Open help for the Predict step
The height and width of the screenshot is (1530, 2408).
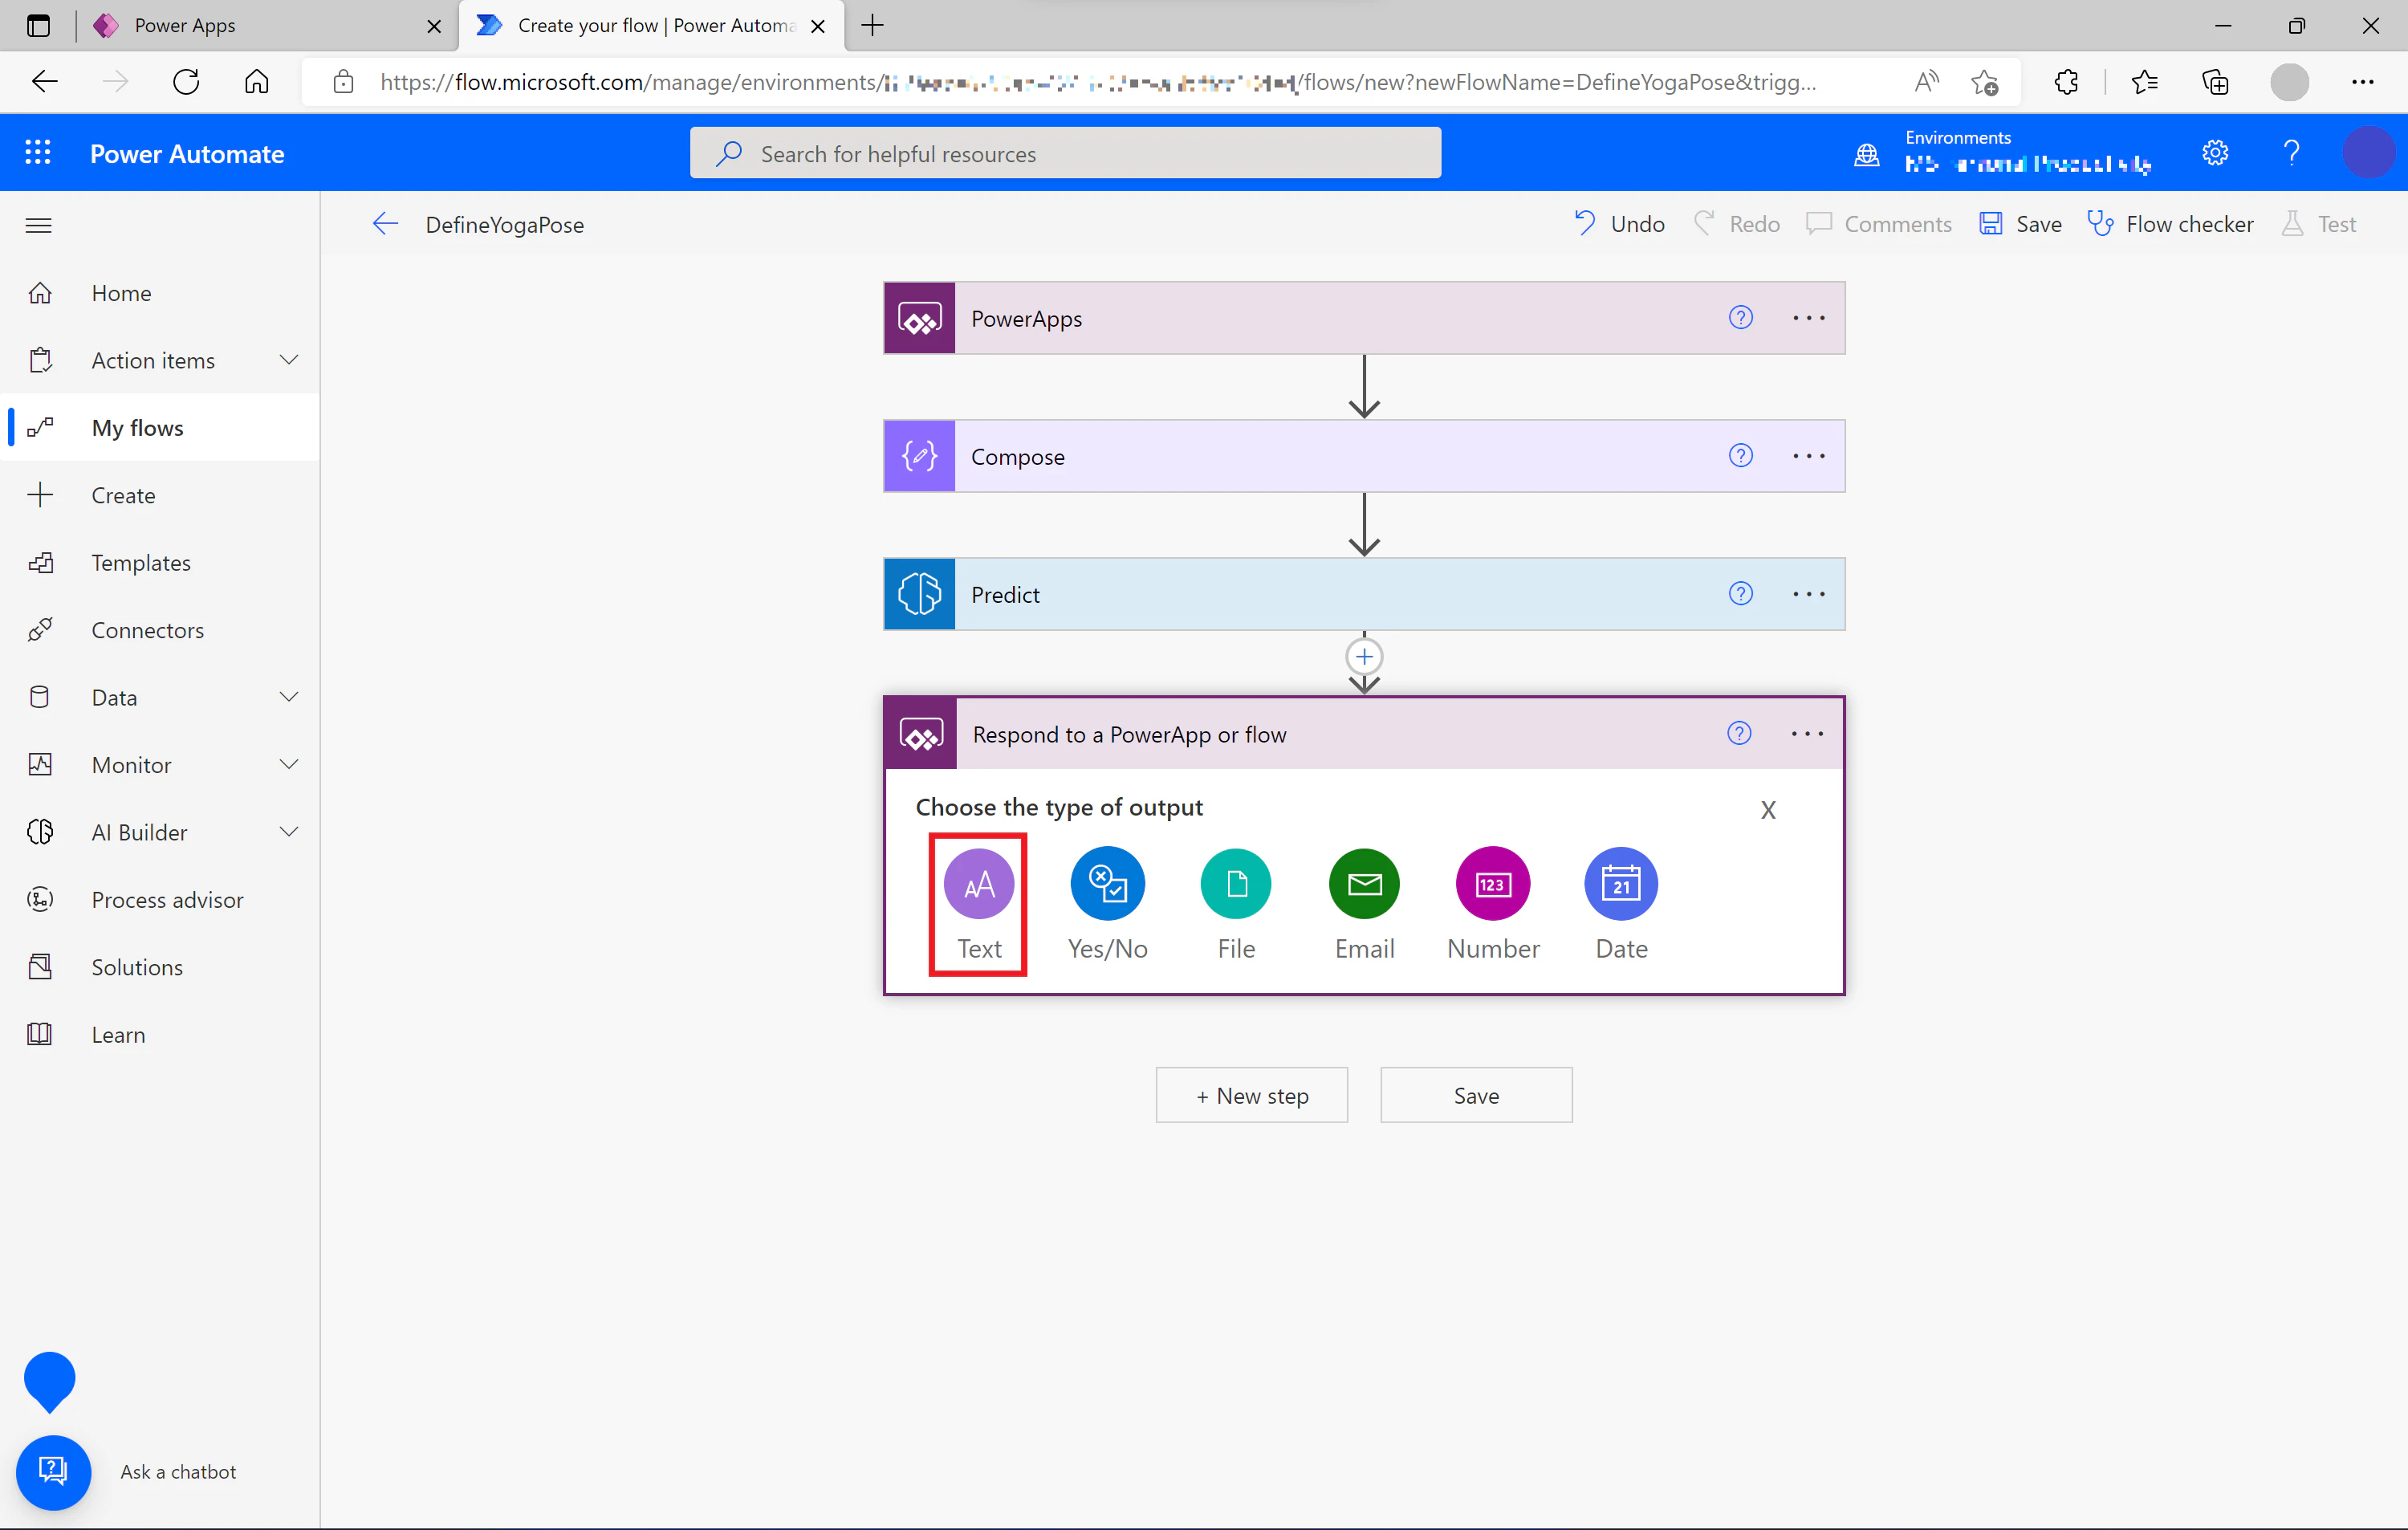[1740, 594]
